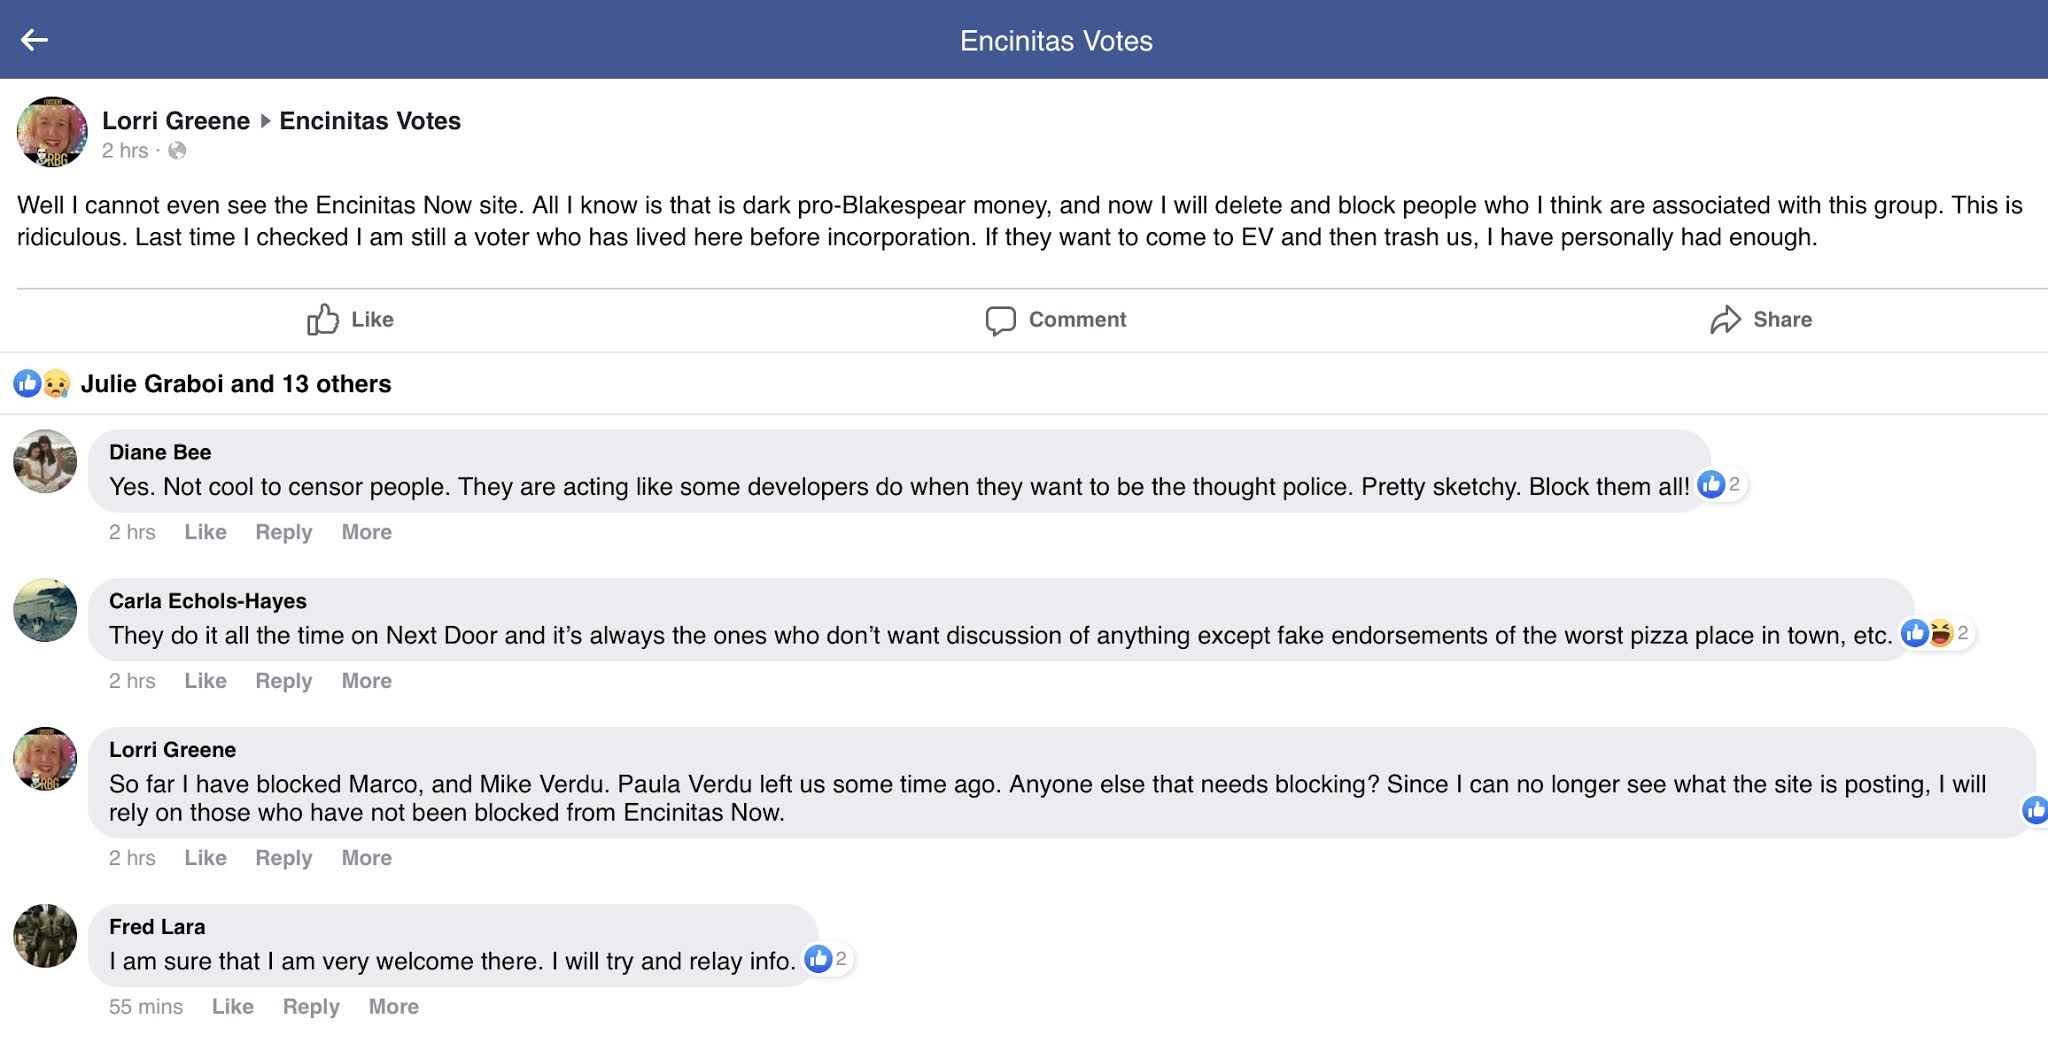Open More options under Diane Bee's comment
This screenshot has height=1043, width=2048.
pos(366,532)
